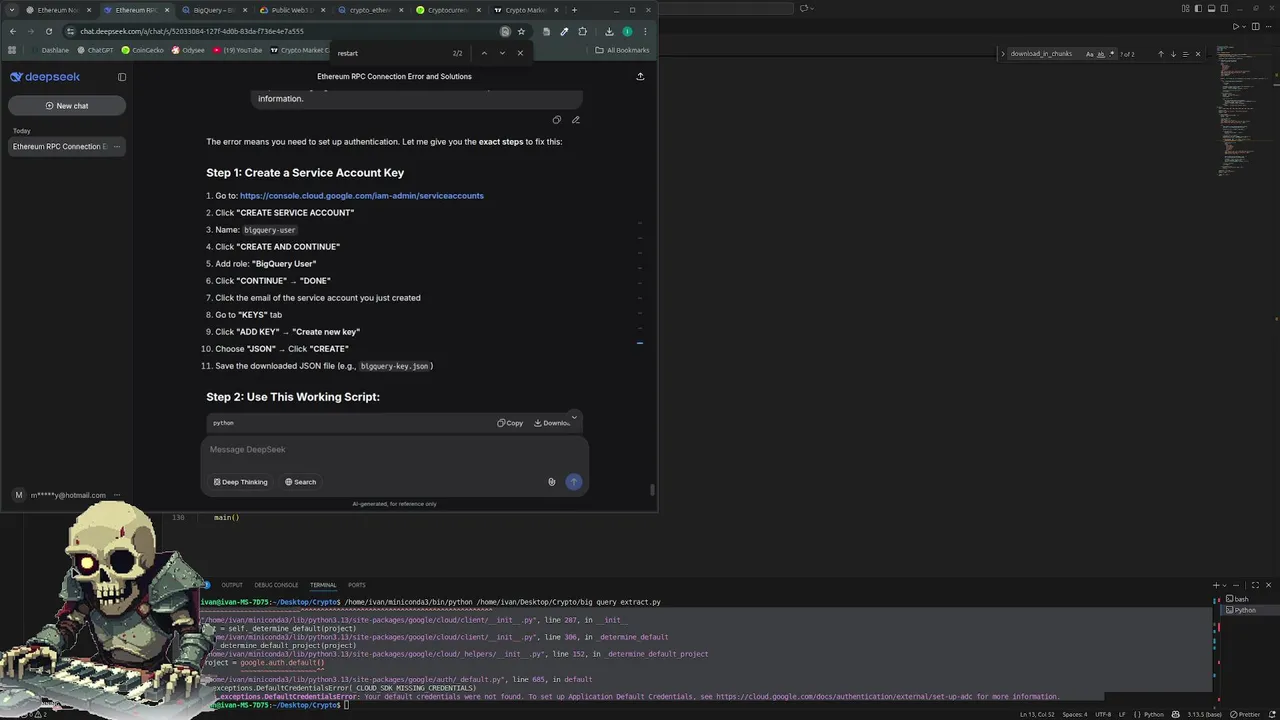The height and width of the screenshot is (720, 1280).
Task: Copy the user message with copy icon
Action: 557,120
